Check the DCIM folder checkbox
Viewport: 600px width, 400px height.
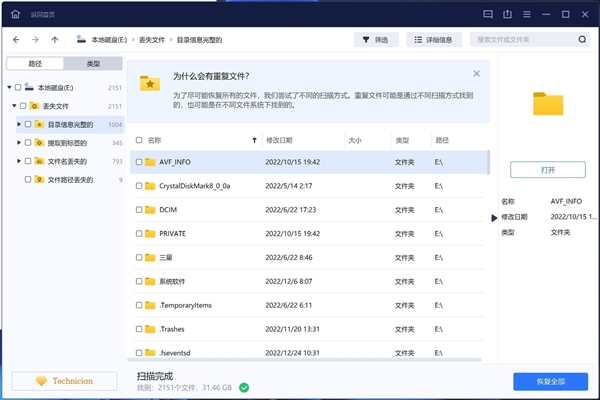(138, 209)
